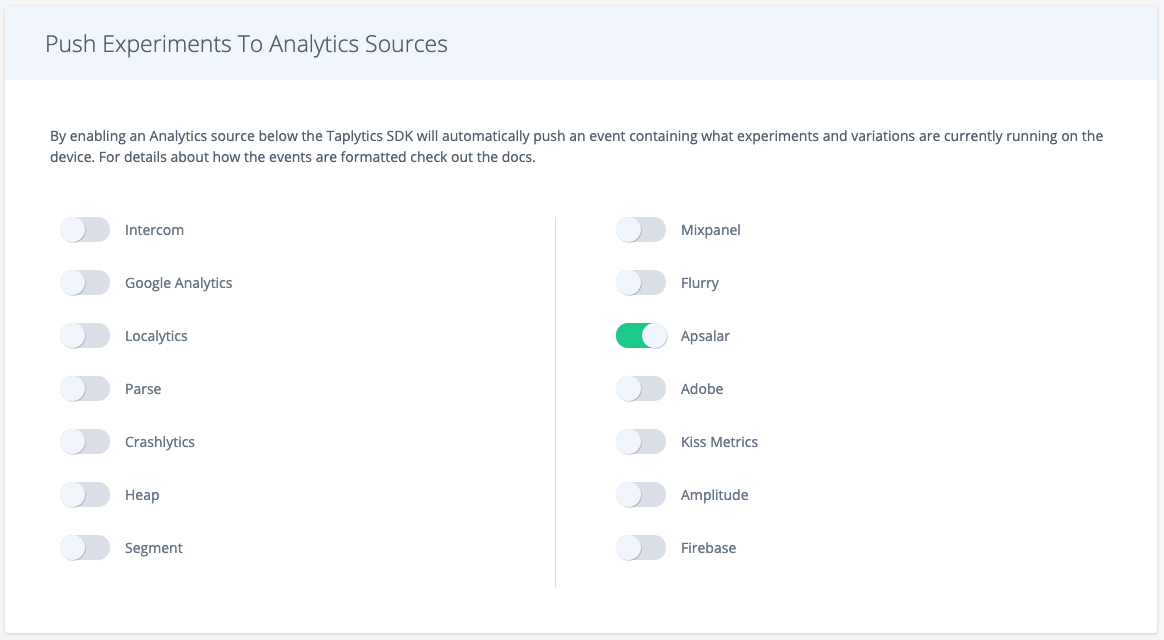Click the Segment label text
1164x640 pixels.
[154, 549]
